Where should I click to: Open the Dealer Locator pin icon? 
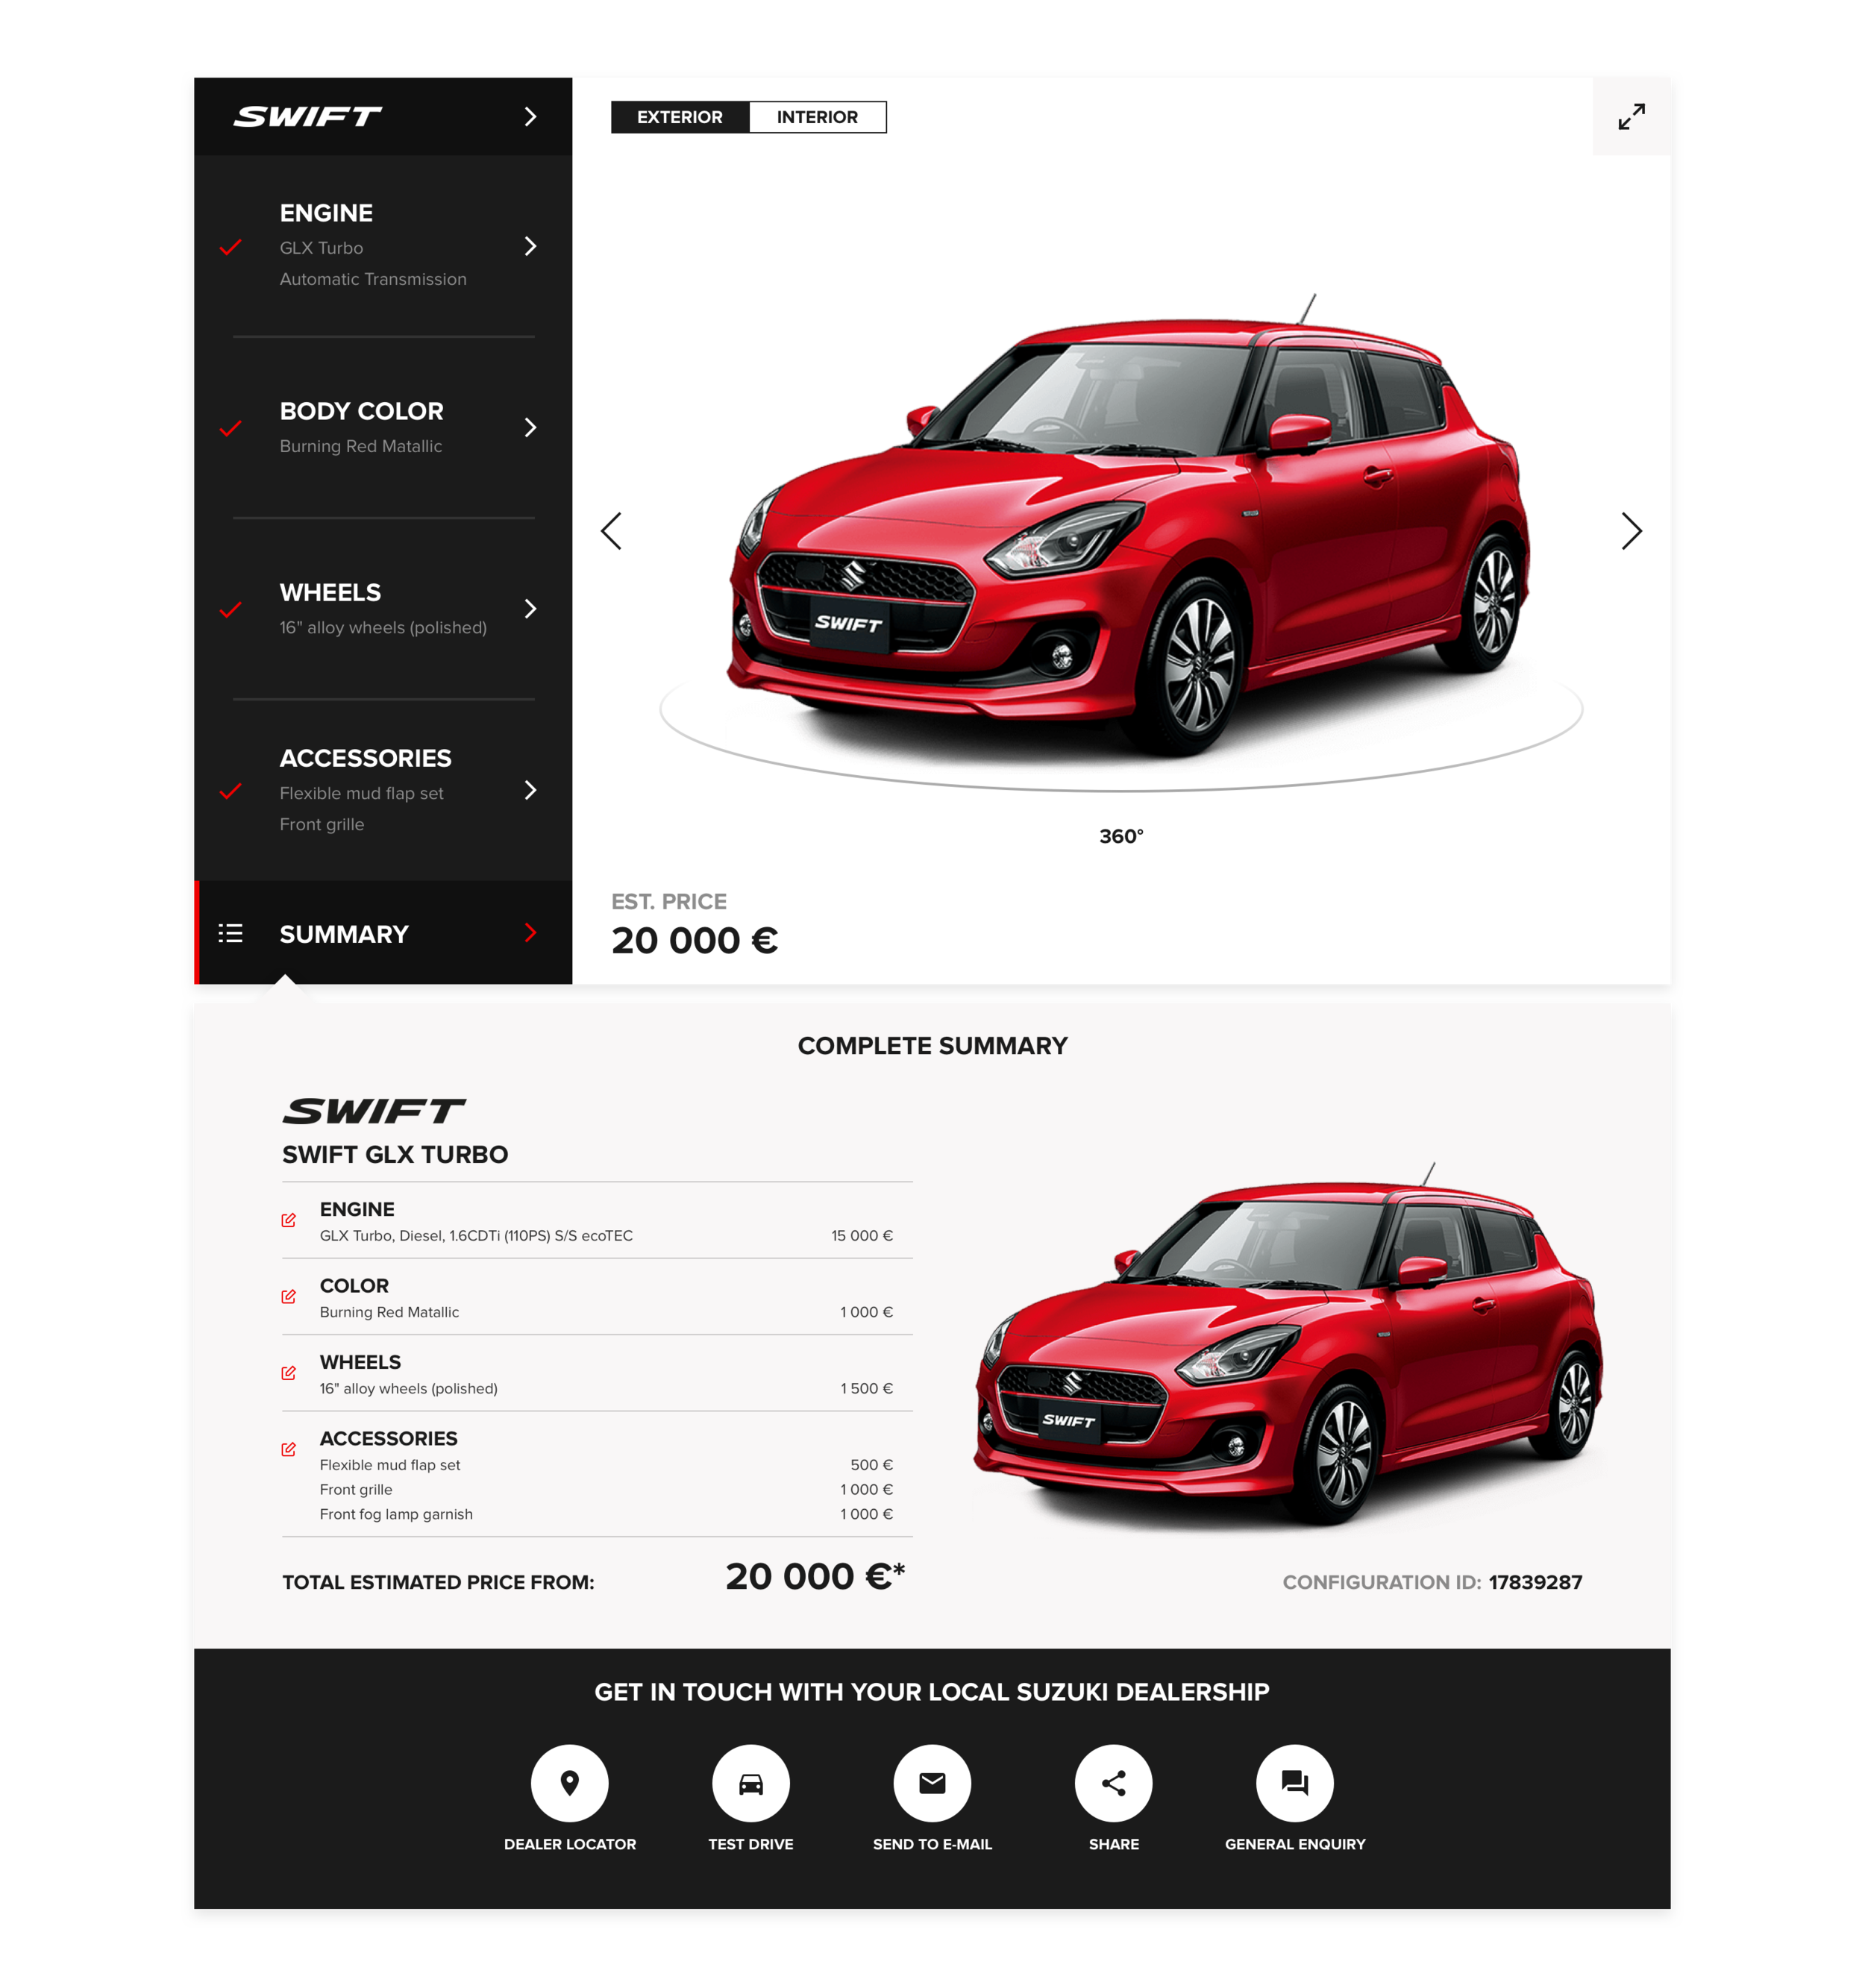(x=569, y=1783)
